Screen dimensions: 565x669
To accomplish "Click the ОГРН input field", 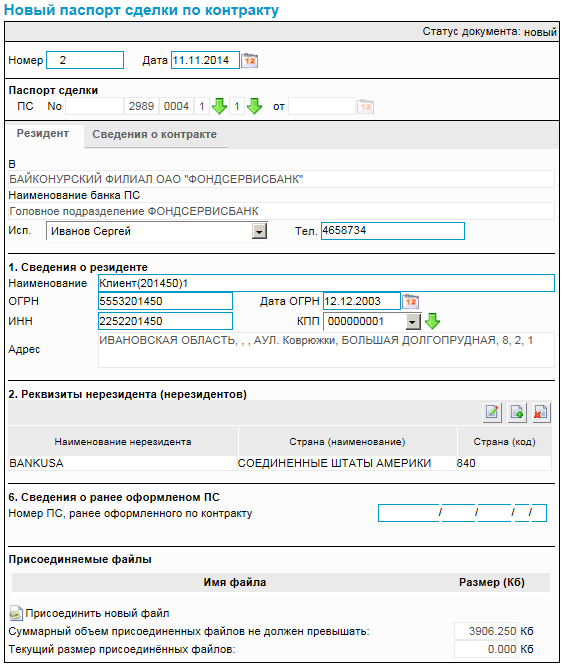I will pyautogui.click(x=165, y=301).
